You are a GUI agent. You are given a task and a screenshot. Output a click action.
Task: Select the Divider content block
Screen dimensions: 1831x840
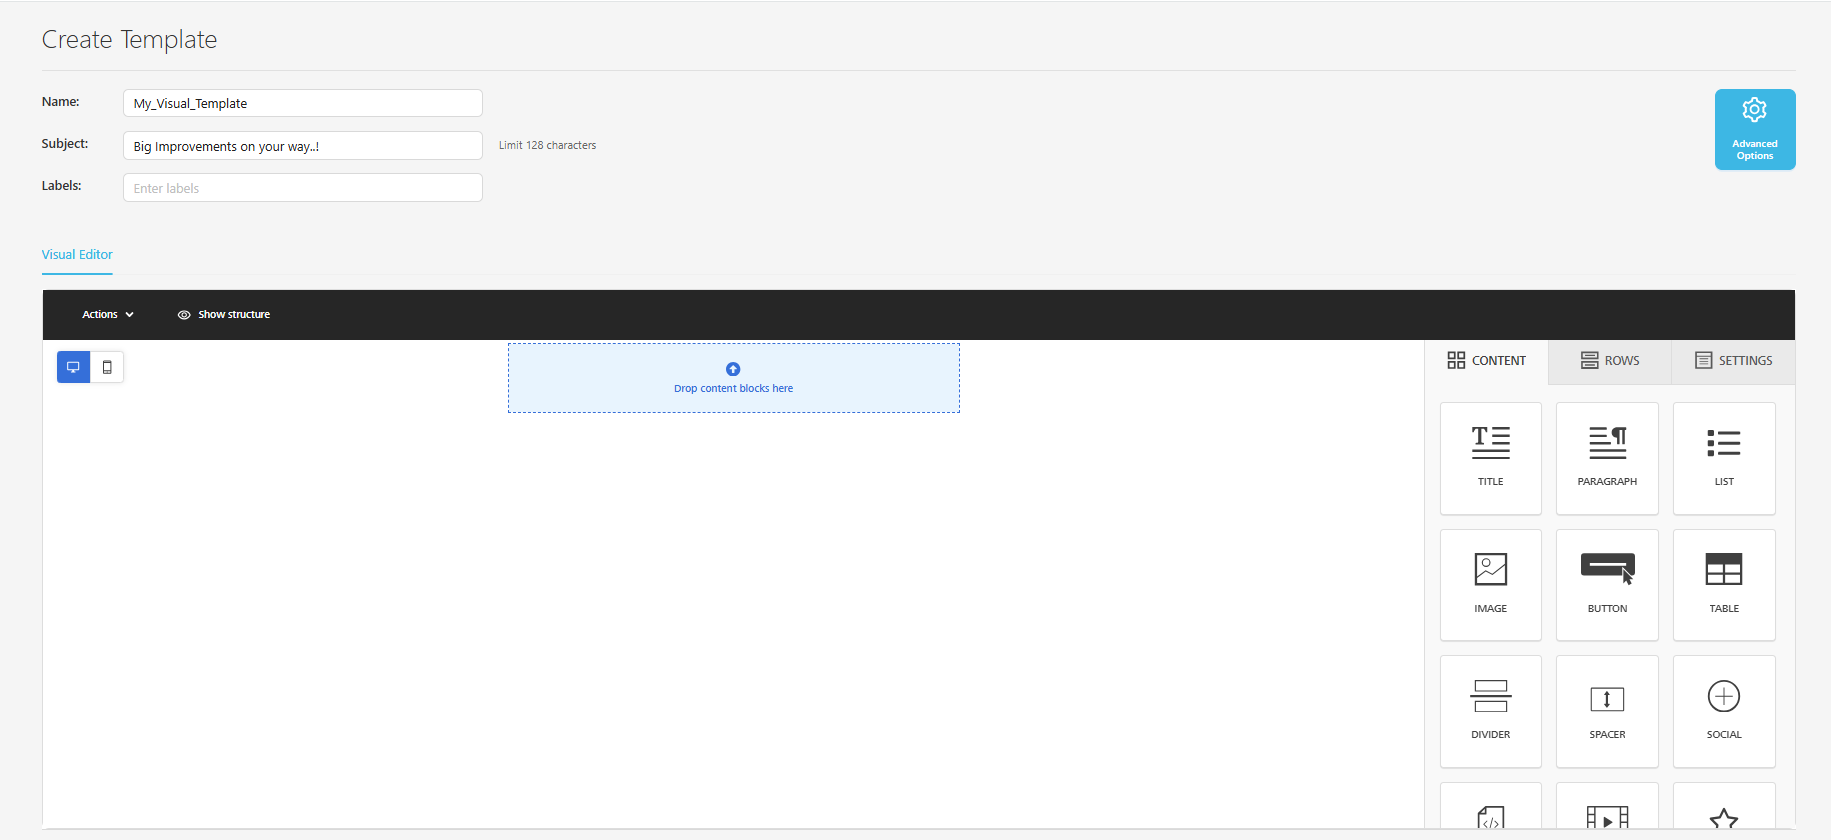[x=1490, y=711]
